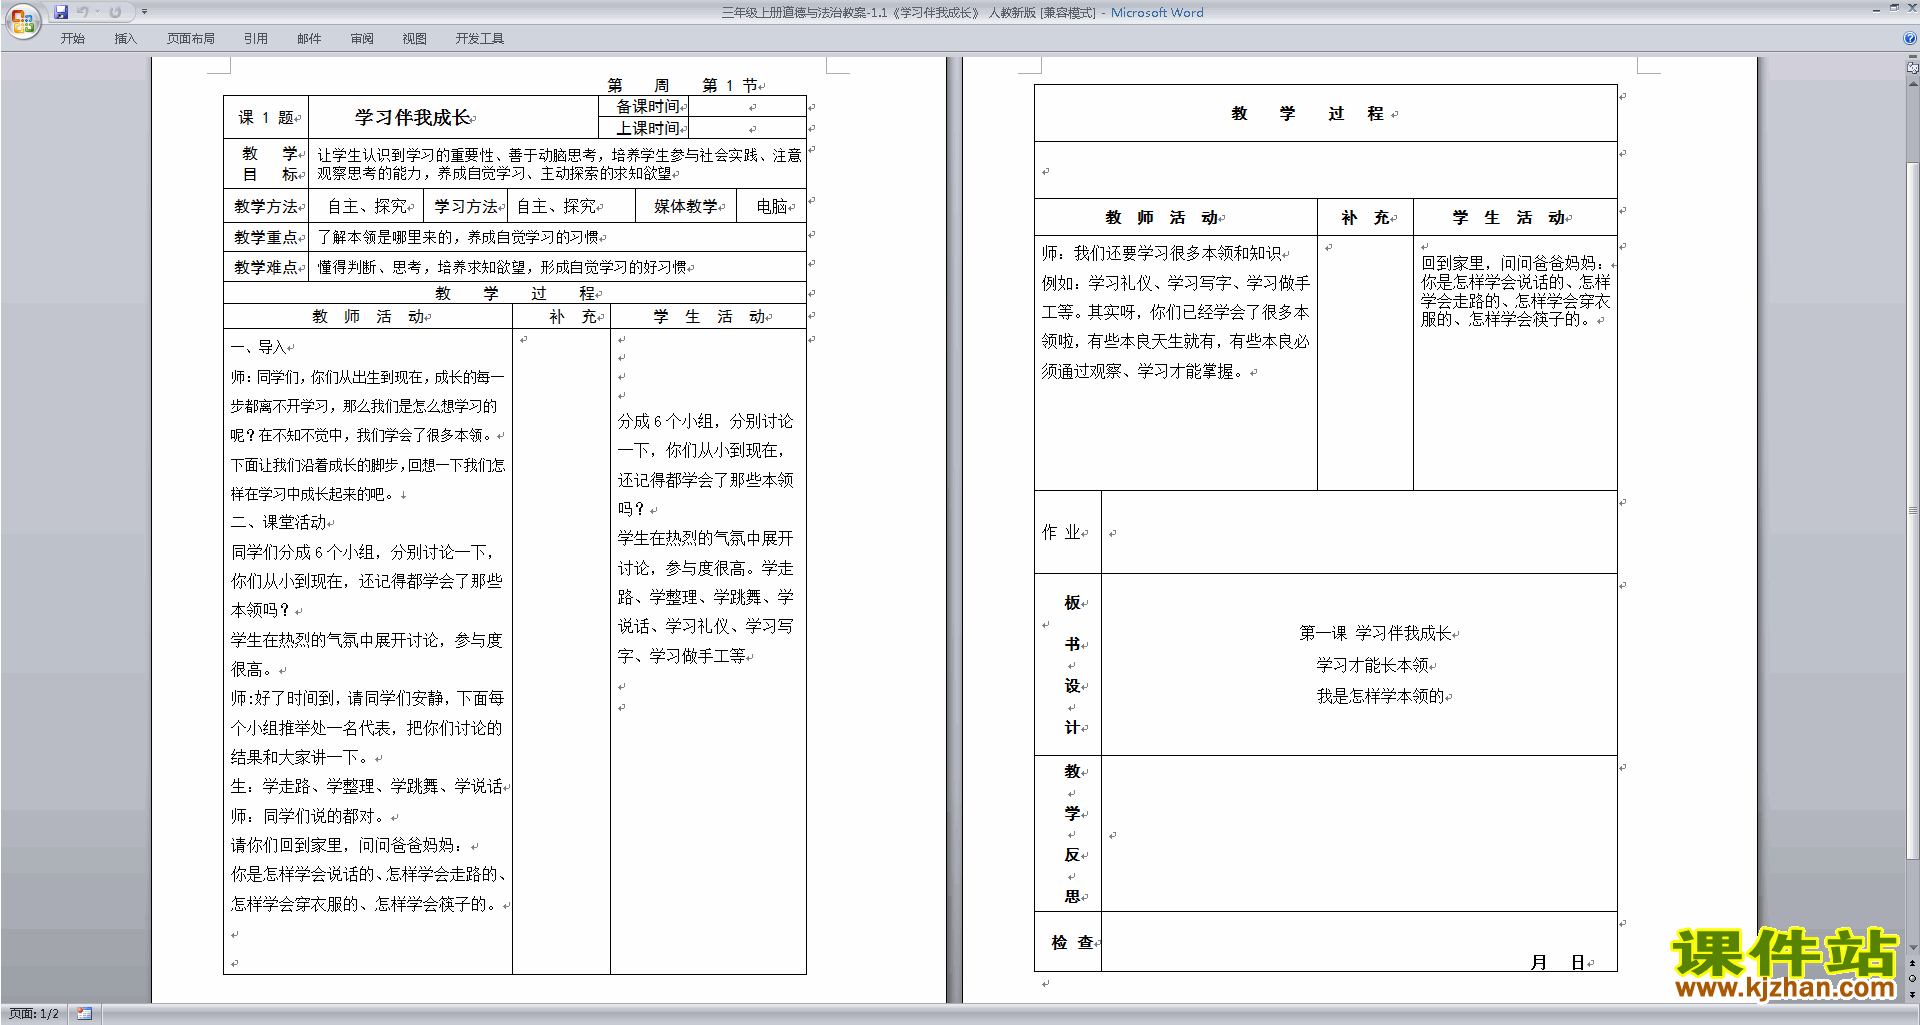Click the Undo arrow icon
This screenshot has width=1920, height=1025.
coord(83,12)
